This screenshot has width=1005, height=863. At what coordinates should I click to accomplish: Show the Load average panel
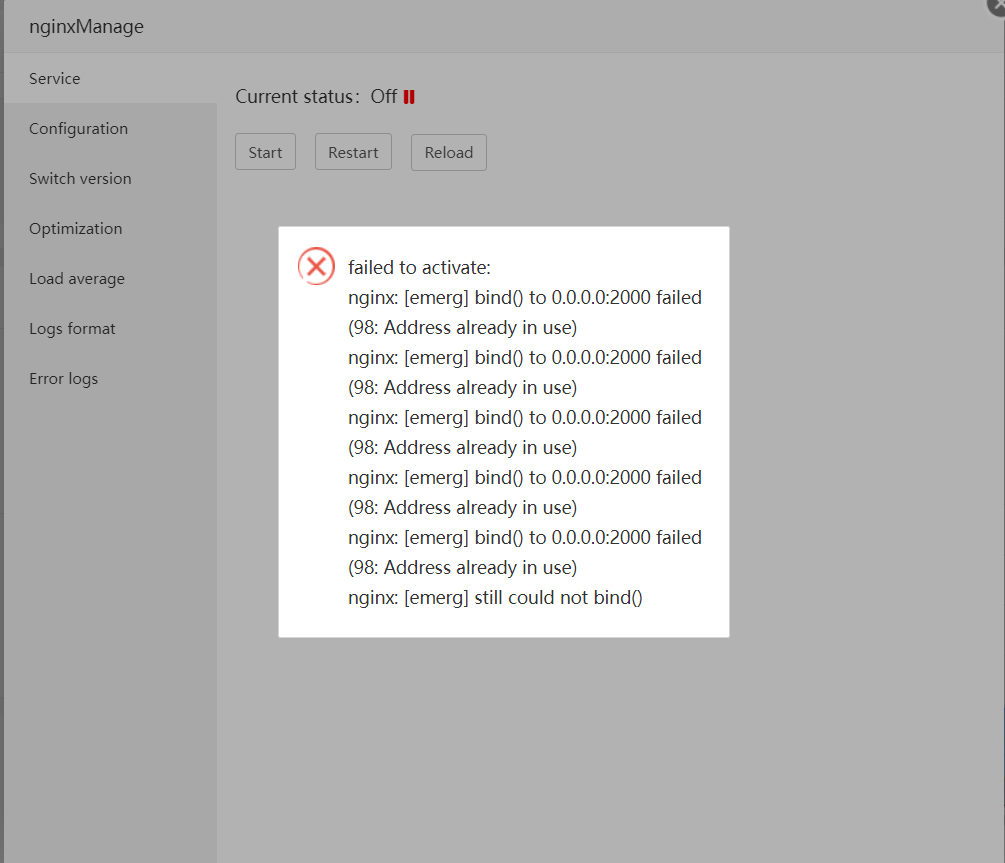click(77, 278)
